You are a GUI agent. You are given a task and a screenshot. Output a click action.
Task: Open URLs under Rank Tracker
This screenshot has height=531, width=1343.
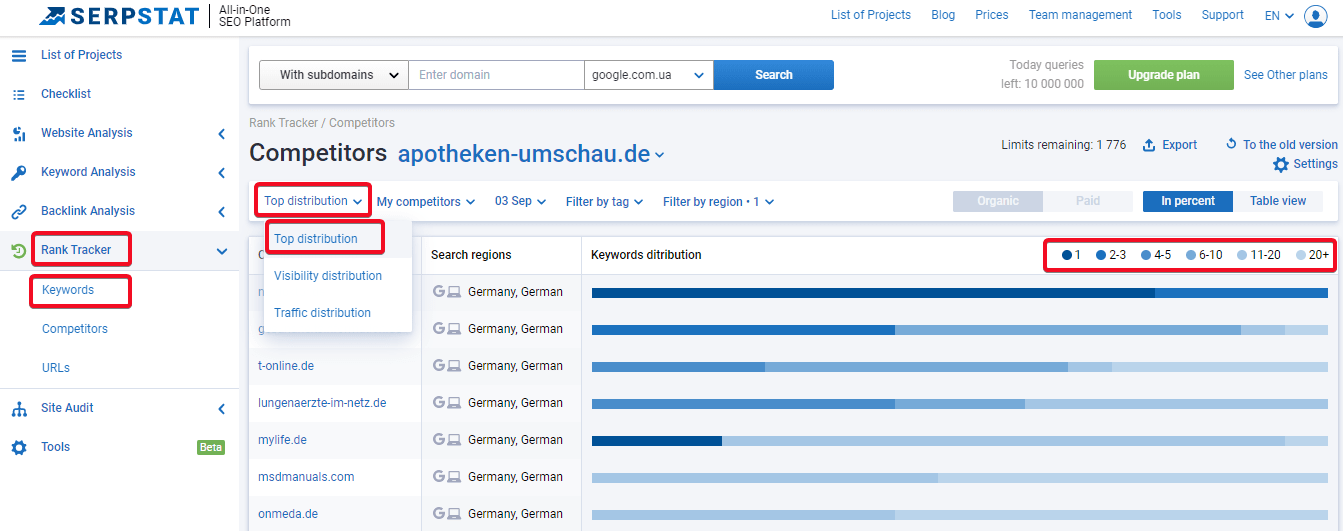pyautogui.click(x=56, y=368)
